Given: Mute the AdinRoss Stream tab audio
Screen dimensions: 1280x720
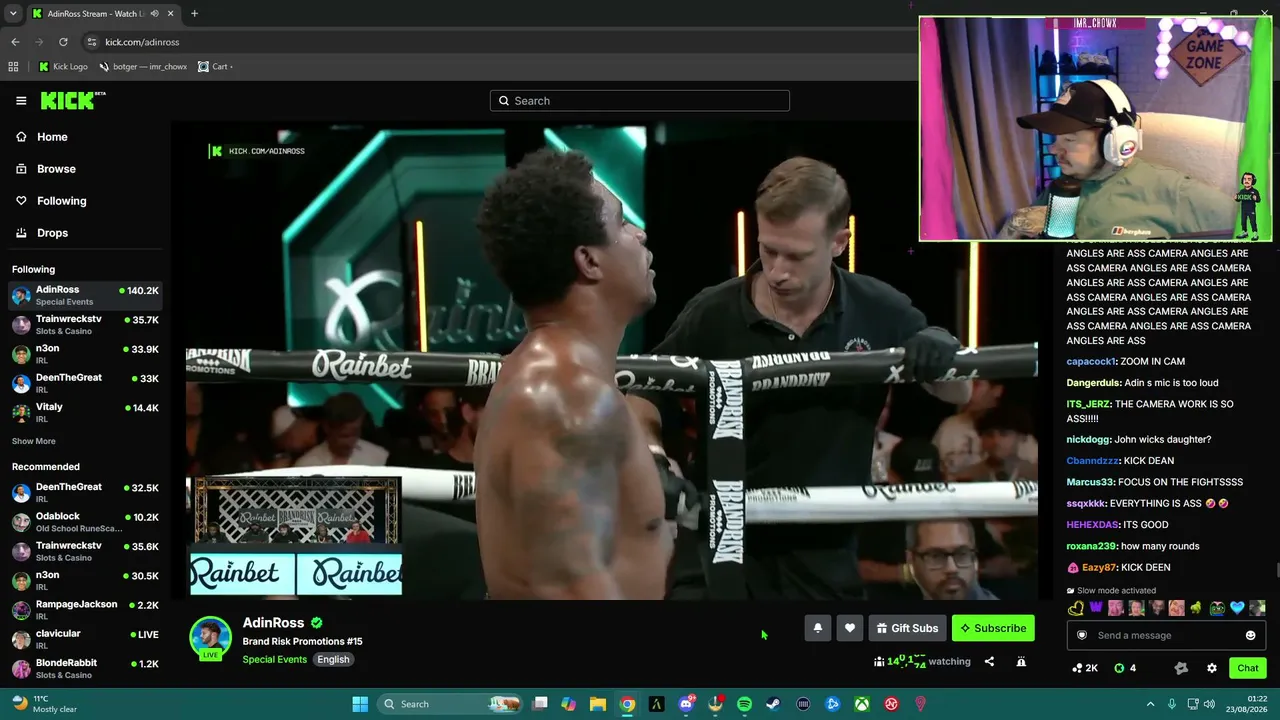Looking at the screenshot, I should [154, 14].
